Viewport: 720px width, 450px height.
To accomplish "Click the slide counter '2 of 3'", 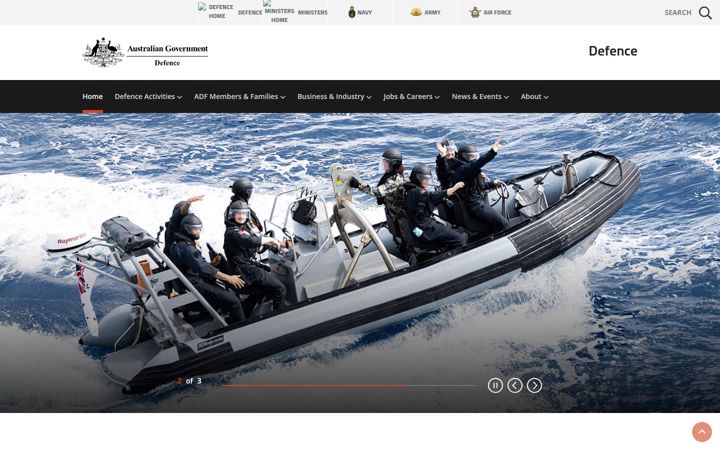I will coord(189,381).
